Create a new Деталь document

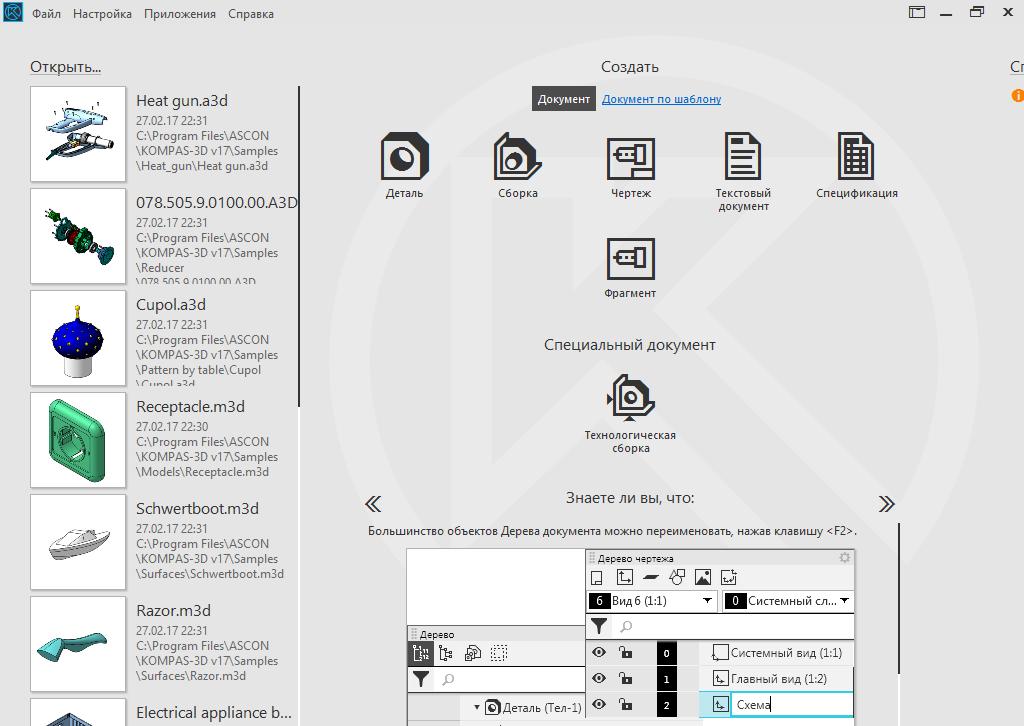click(x=404, y=158)
